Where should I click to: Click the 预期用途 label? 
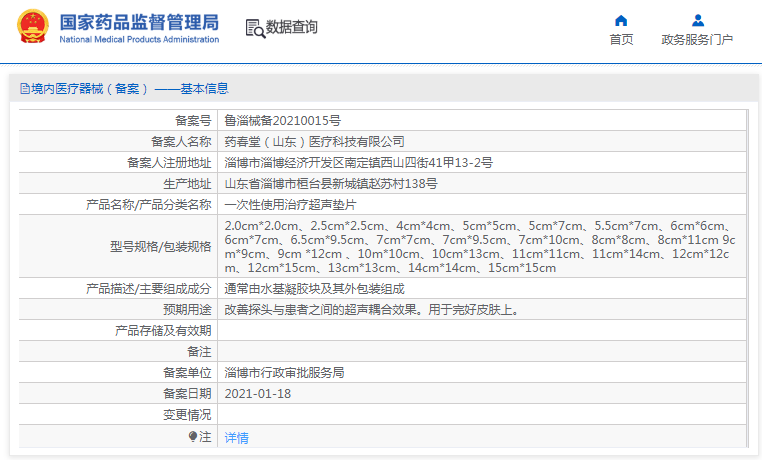(x=187, y=310)
